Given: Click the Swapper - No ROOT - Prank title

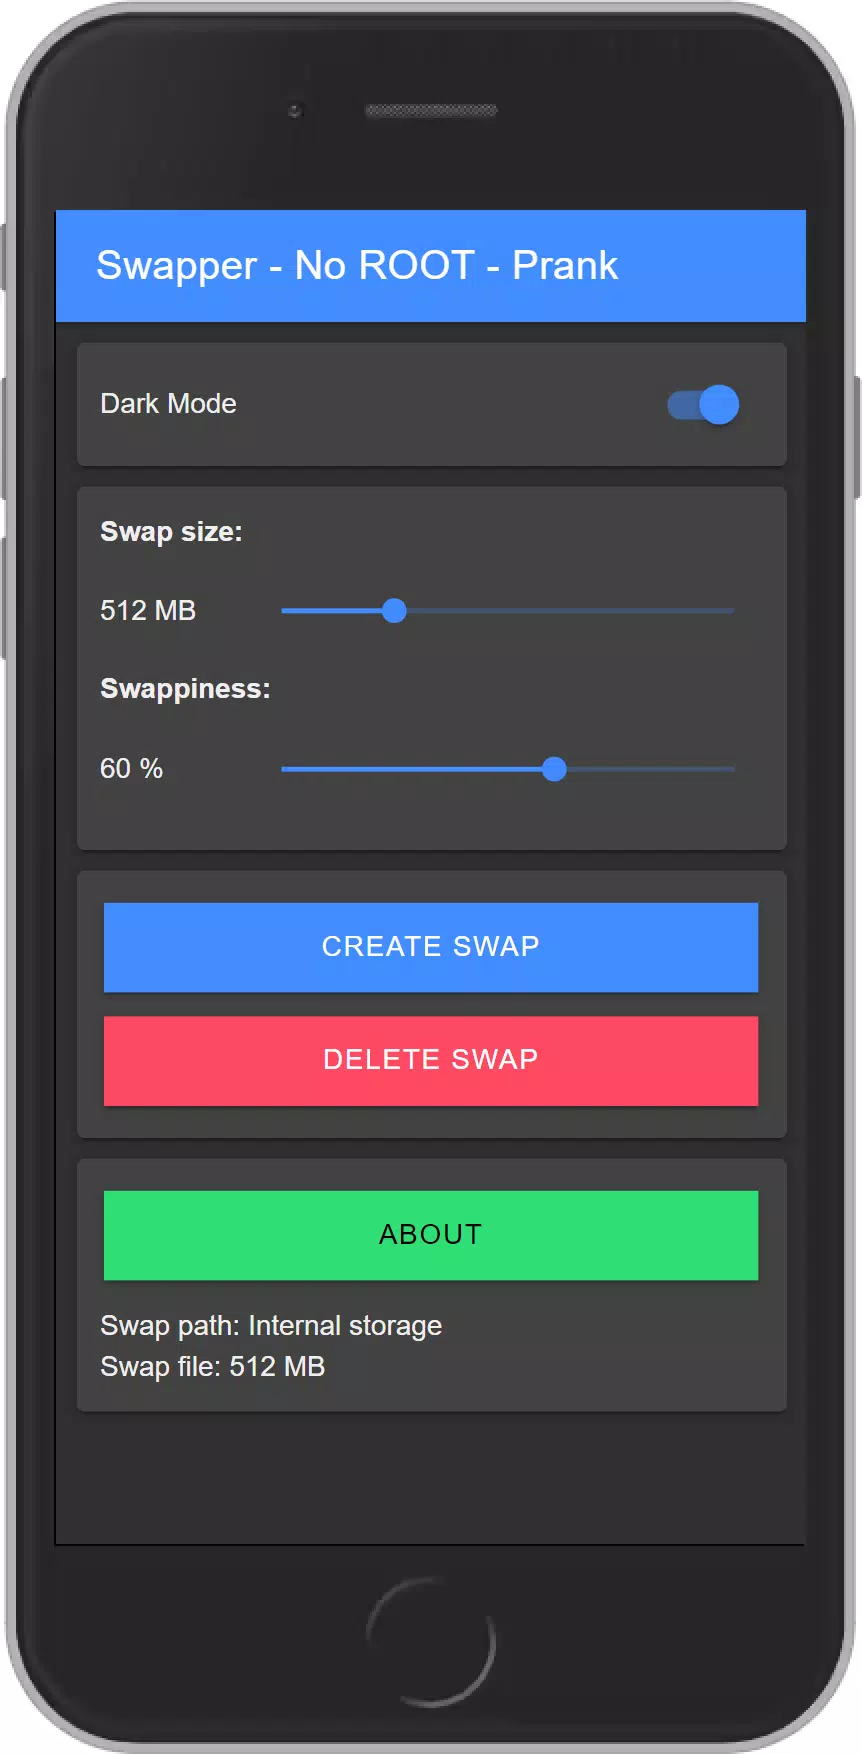Looking at the screenshot, I should coord(357,266).
